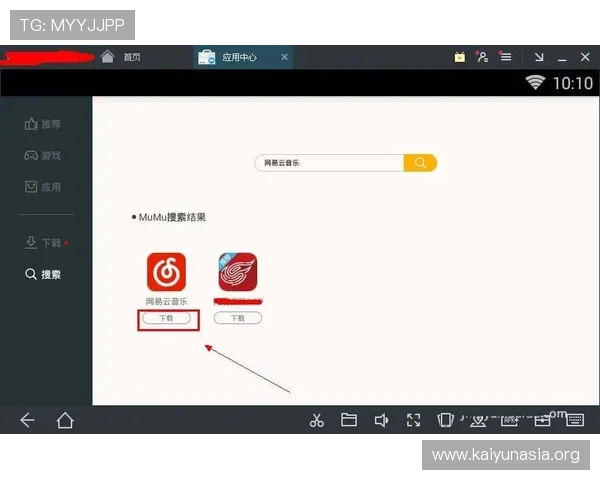Click the 10:10 clock
The width and height of the screenshot is (600, 480).
573,83
